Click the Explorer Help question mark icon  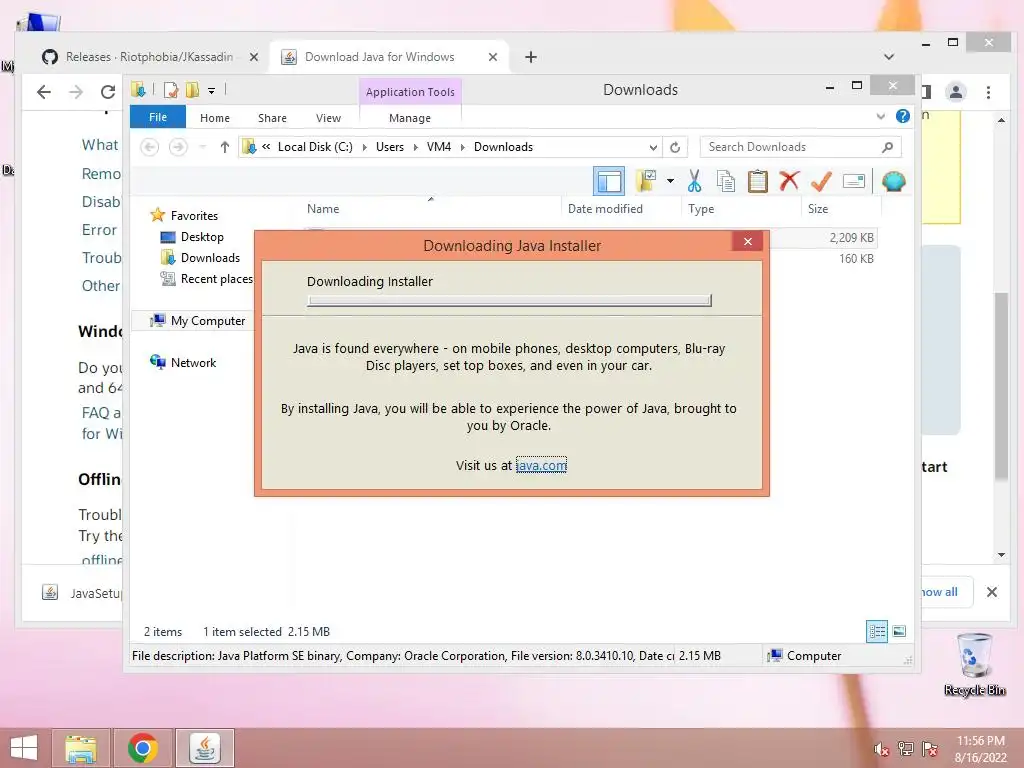point(903,116)
